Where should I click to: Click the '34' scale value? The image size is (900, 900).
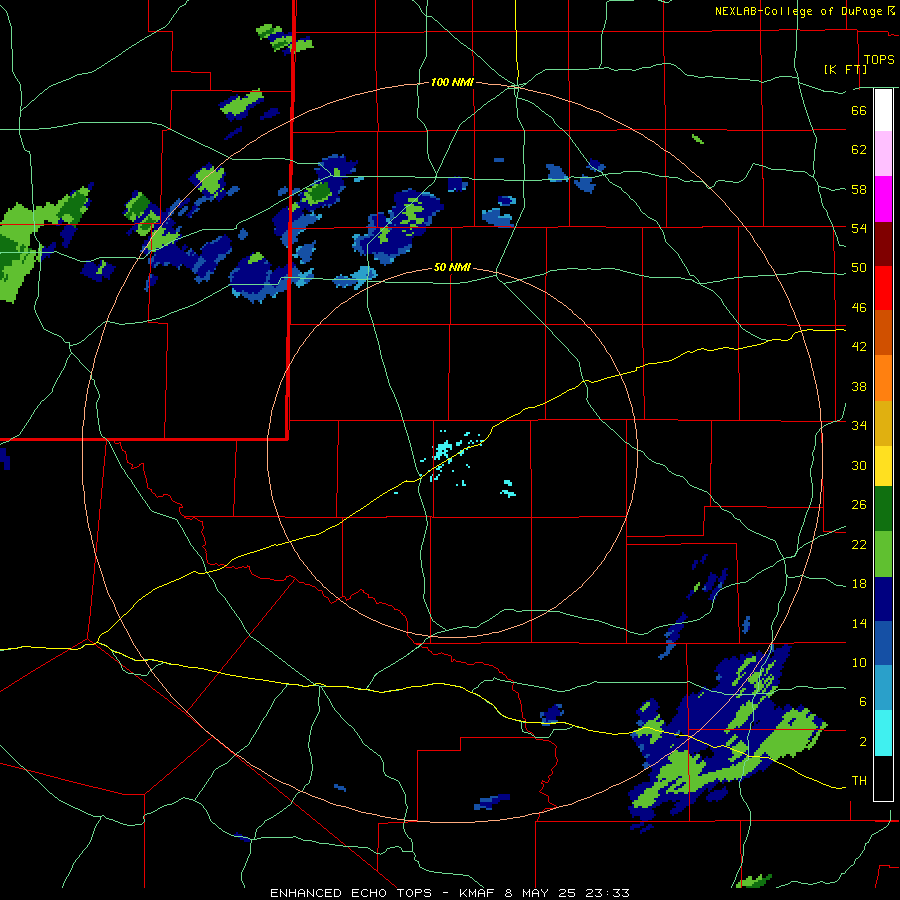click(859, 426)
